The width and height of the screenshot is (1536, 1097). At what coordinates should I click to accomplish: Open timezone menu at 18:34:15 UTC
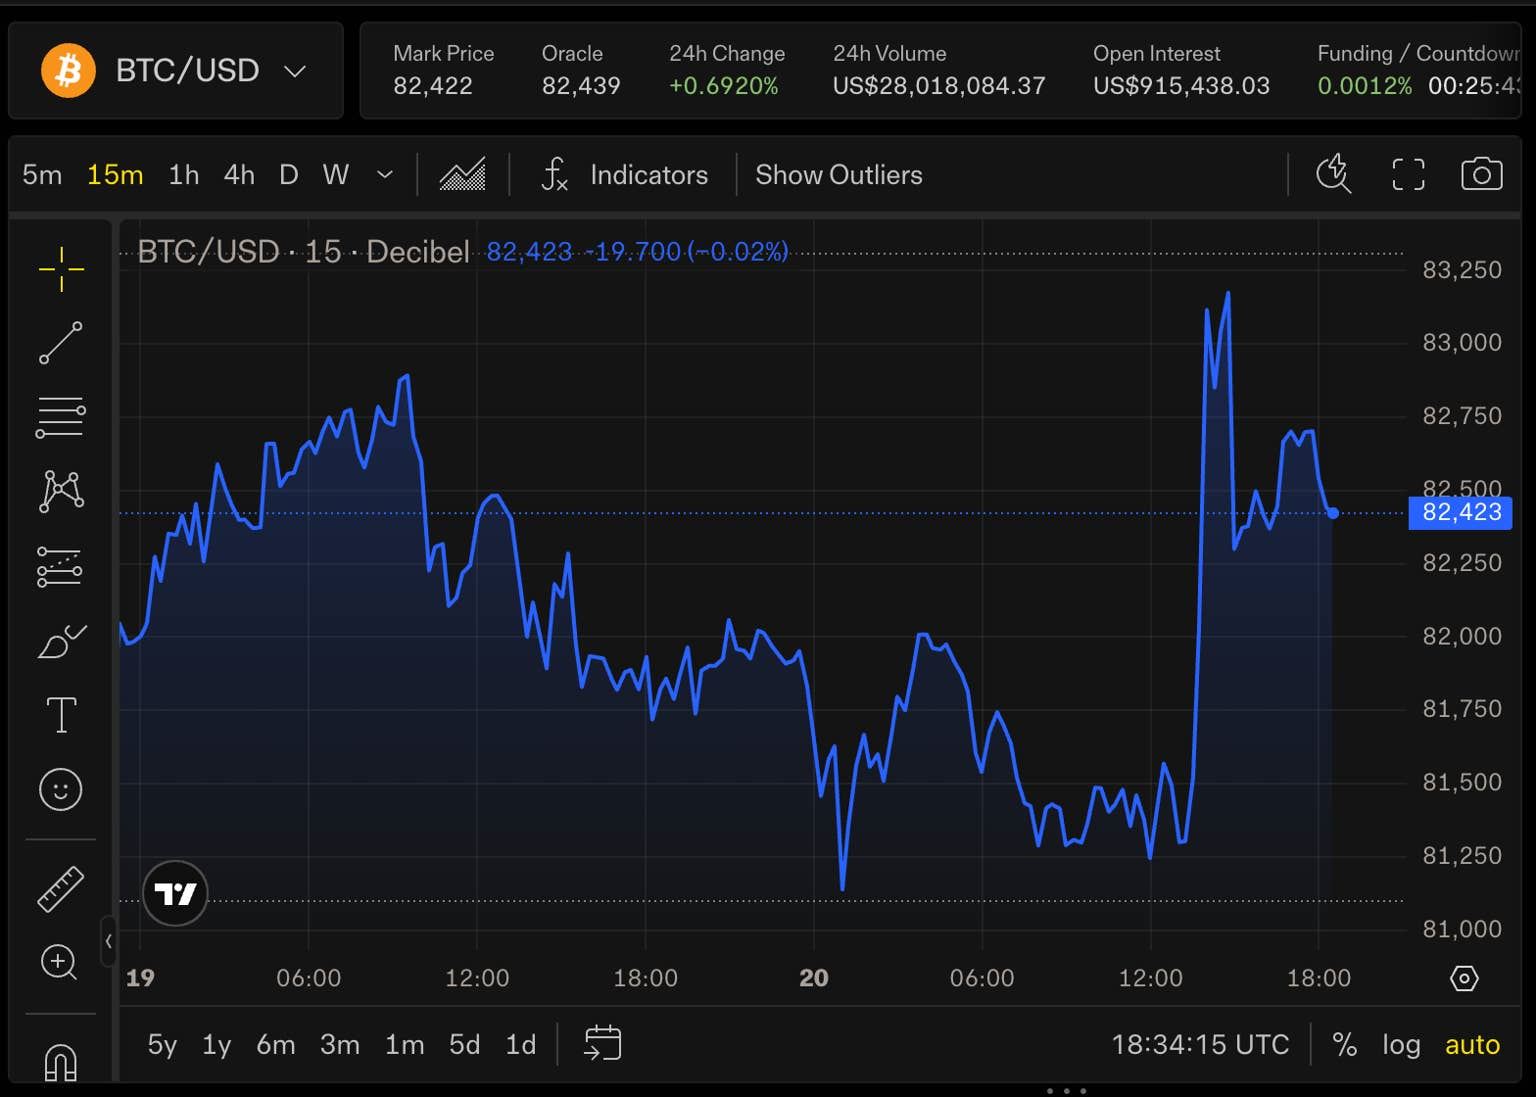[1200, 1044]
